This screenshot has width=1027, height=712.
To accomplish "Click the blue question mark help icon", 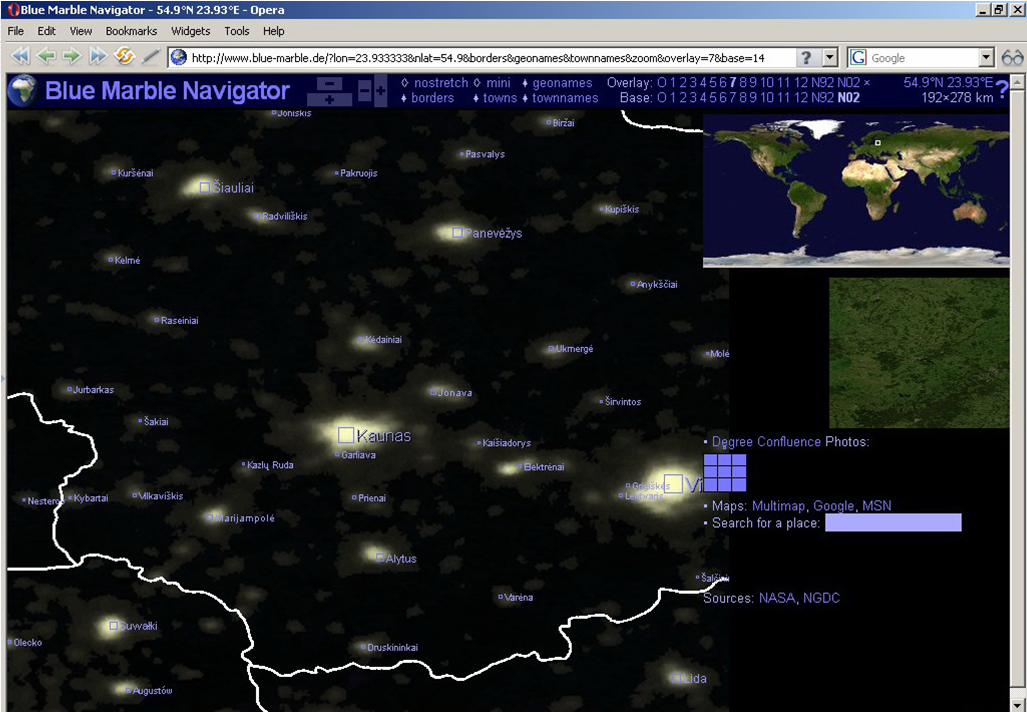I will 1002,91.
